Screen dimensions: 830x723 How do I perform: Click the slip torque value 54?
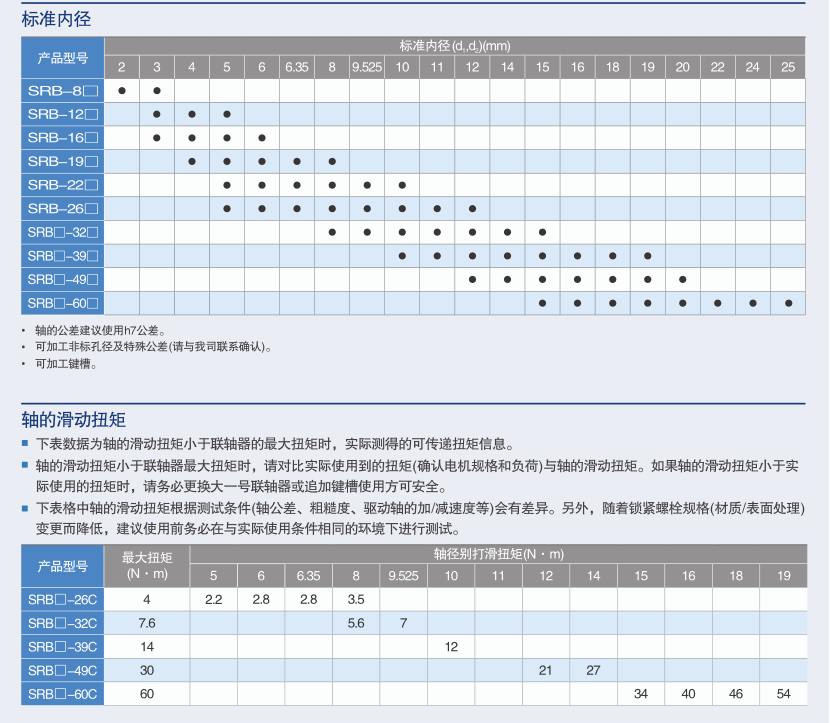[783, 694]
